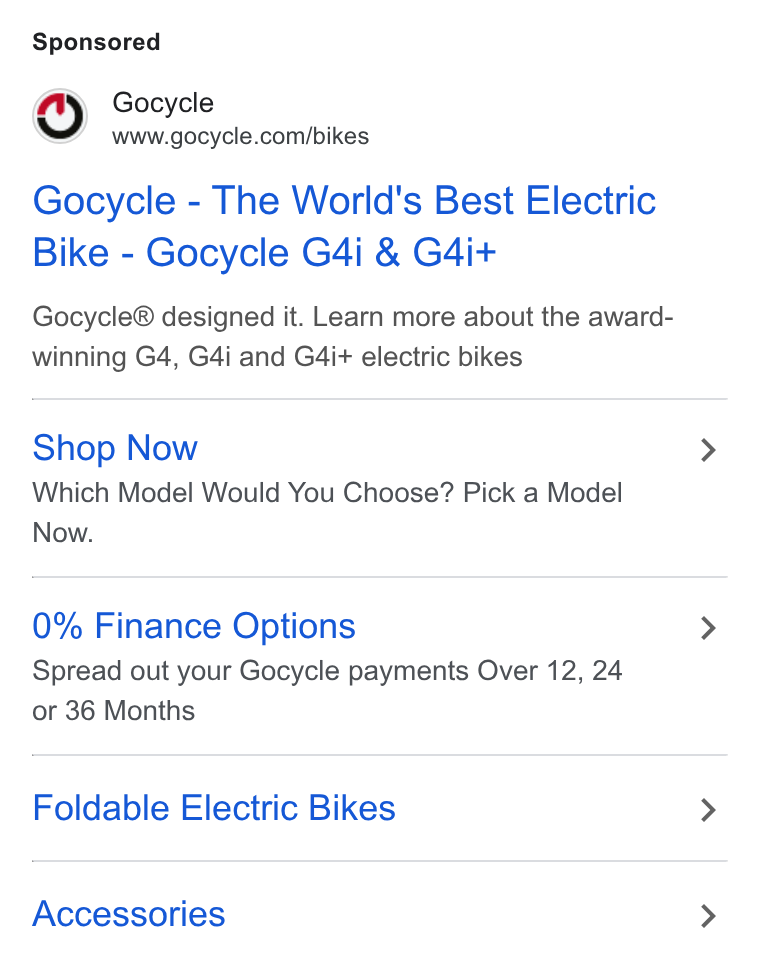This screenshot has height=966, width=760.
Task: Click the Gocycle power-button logo icon
Action: click(60, 116)
